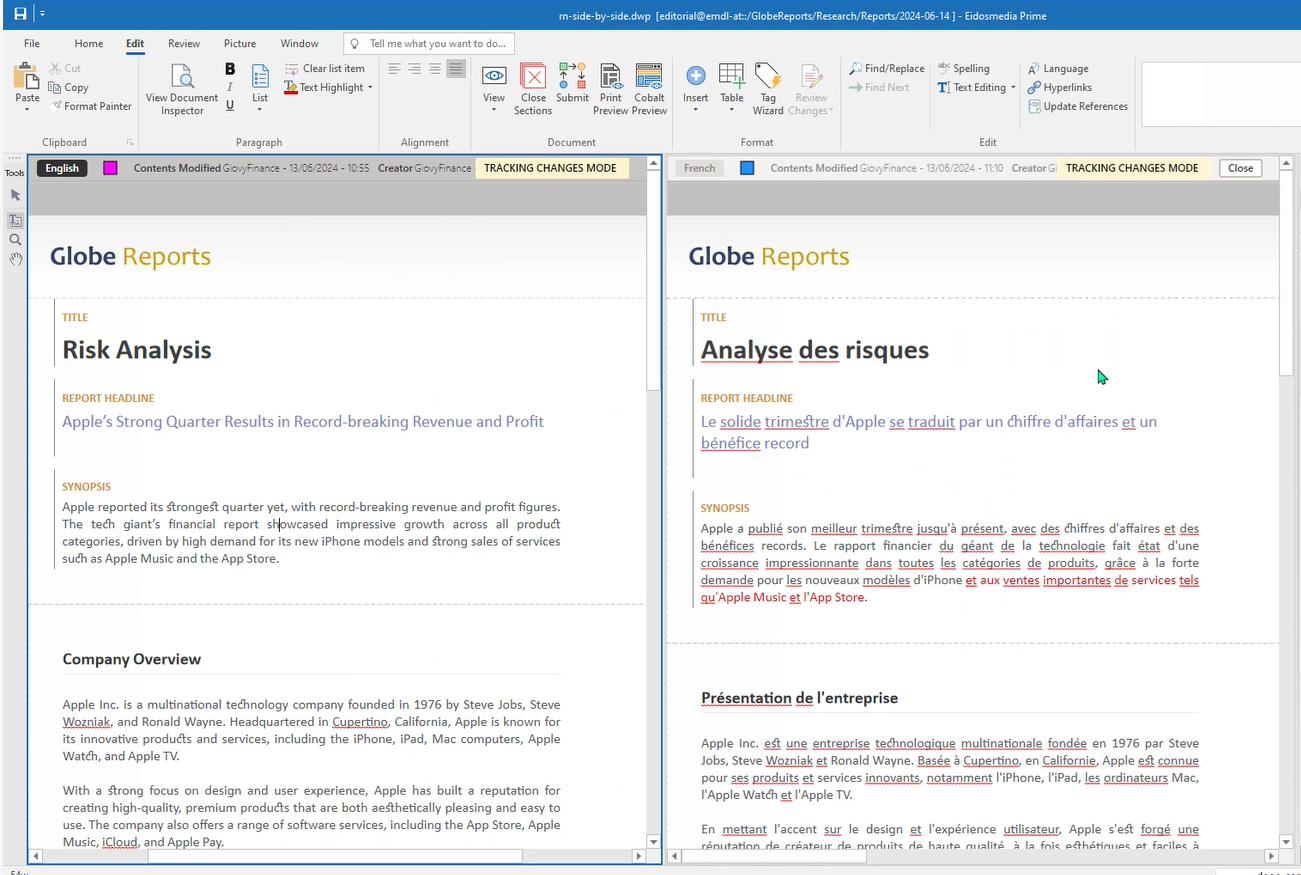
Task: Open the quick access toolbar customize arrow
Action: (x=42, y=14)
